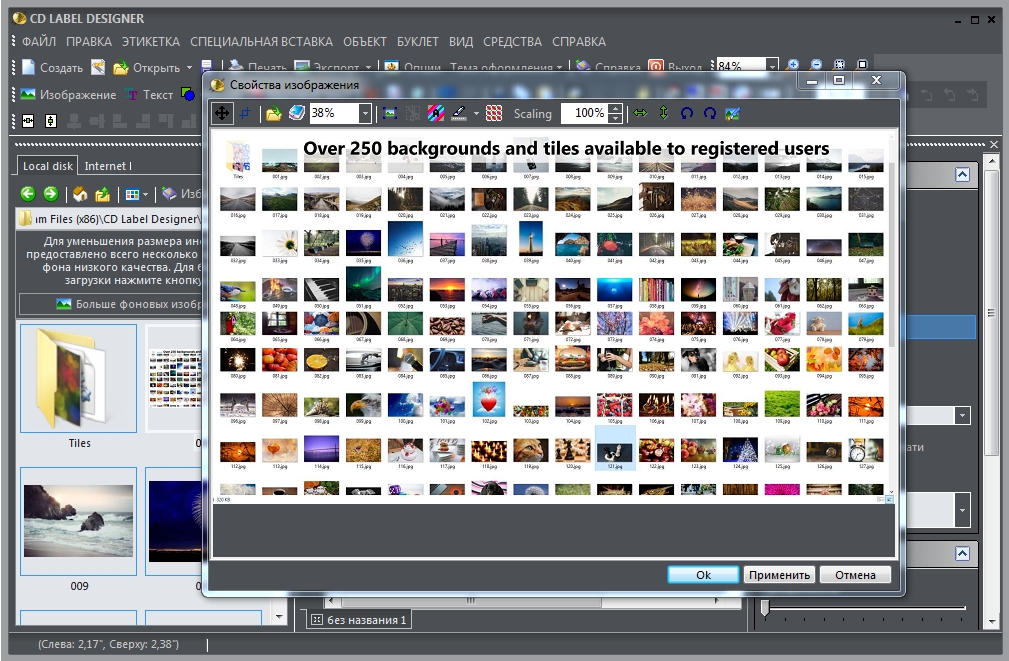Viewport: 1009px width, 661px height.
Task: Open the ФАЙЛ menu
Action: coord(39,42)
